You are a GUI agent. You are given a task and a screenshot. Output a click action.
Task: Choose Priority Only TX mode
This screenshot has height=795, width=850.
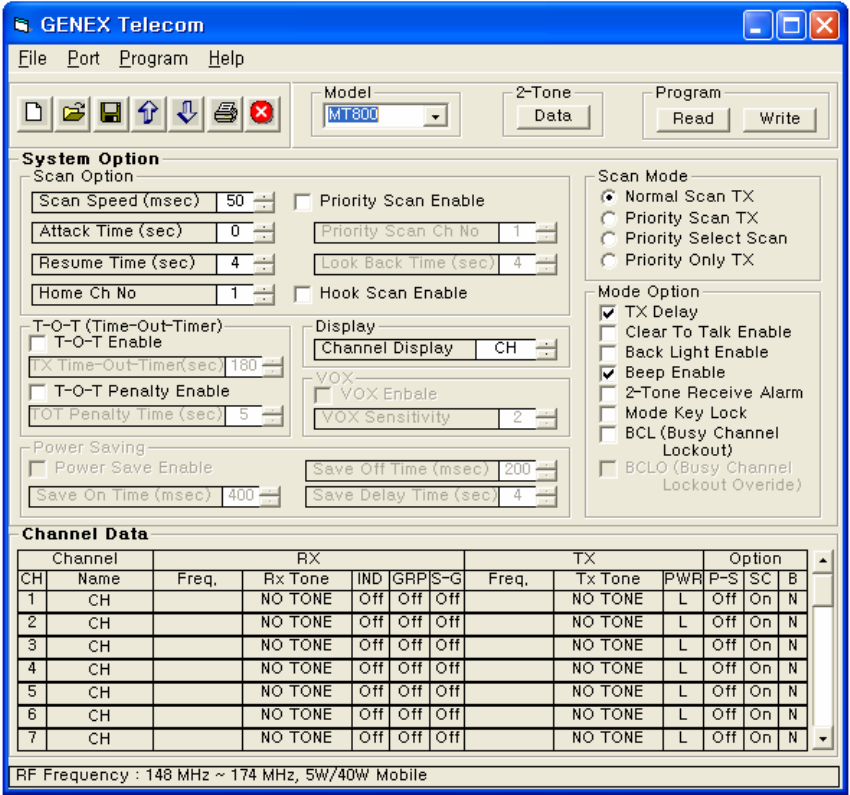[x=609, y=261]
